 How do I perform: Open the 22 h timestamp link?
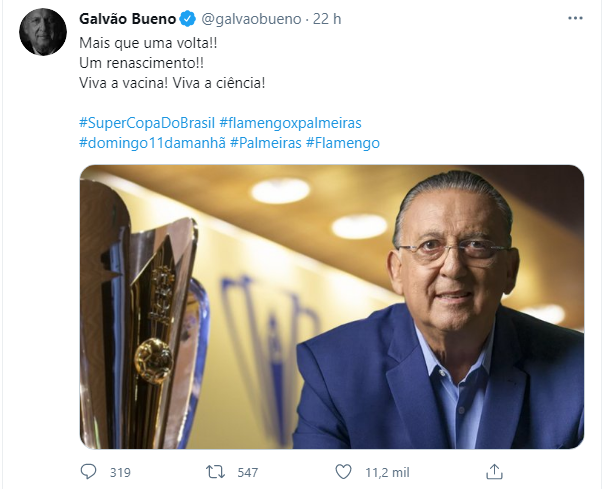click(x=327, y=19)
